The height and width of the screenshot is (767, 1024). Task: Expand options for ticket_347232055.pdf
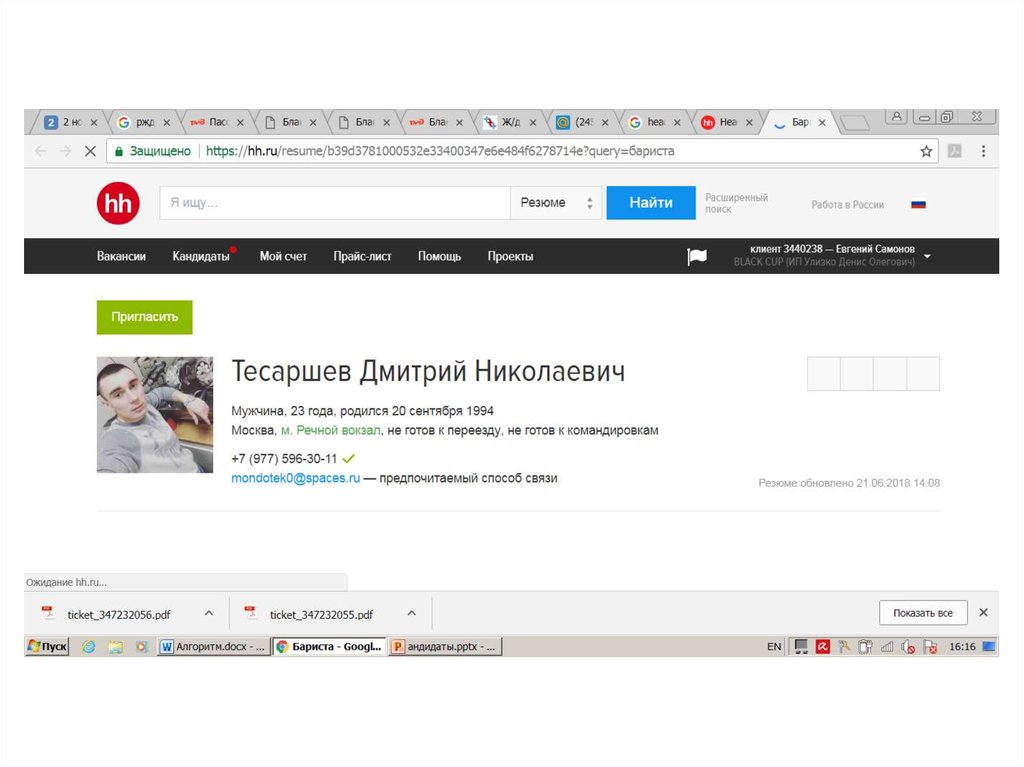pyautogui.click(x=411, y=613)
